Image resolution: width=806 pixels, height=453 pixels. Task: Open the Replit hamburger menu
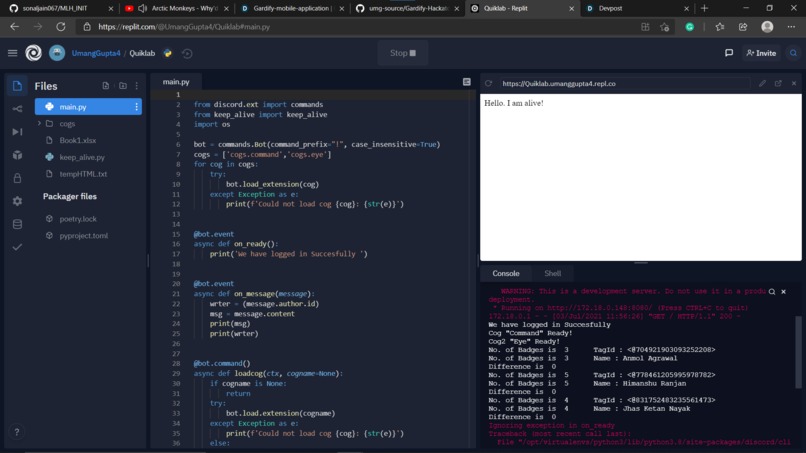point(12,53)
